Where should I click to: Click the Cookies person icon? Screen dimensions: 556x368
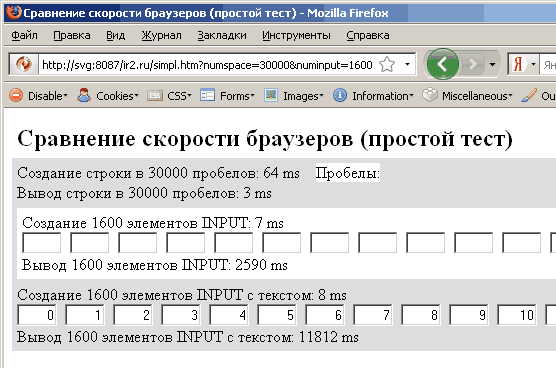(x=84, y=95)
